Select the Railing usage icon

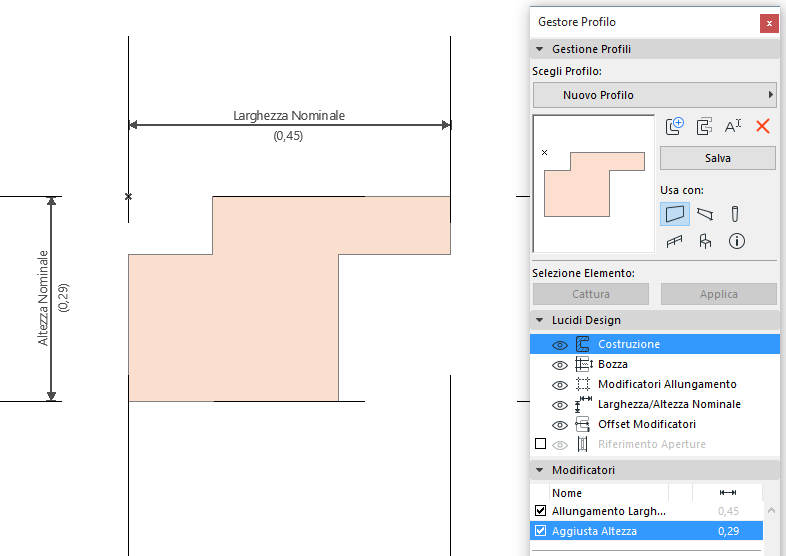point(675,242)
